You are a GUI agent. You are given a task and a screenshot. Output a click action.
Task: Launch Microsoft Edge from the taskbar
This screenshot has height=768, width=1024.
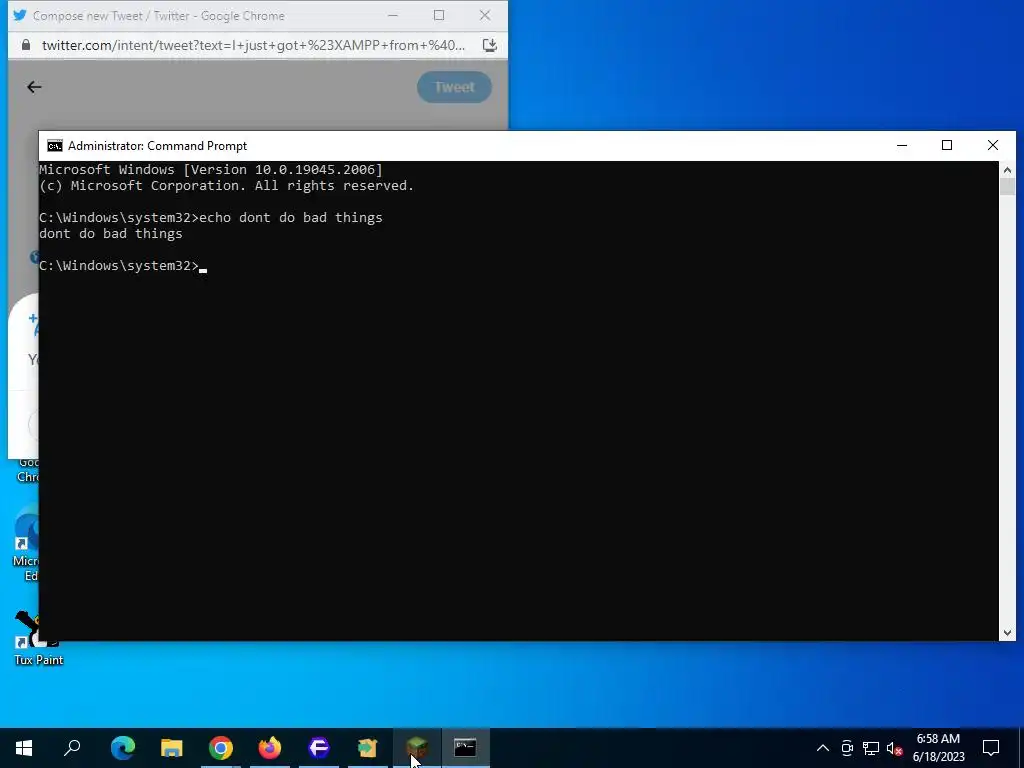[x=123, y=748]
